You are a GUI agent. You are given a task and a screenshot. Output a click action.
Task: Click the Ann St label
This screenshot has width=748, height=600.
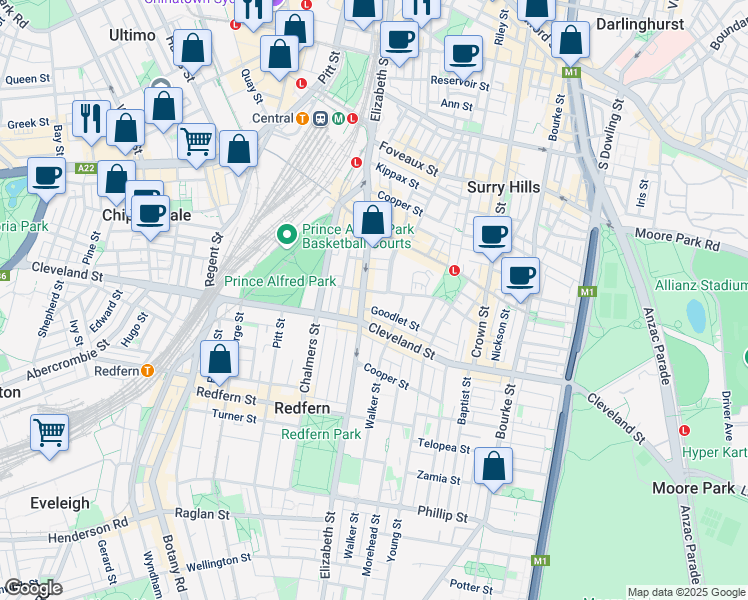457,104
